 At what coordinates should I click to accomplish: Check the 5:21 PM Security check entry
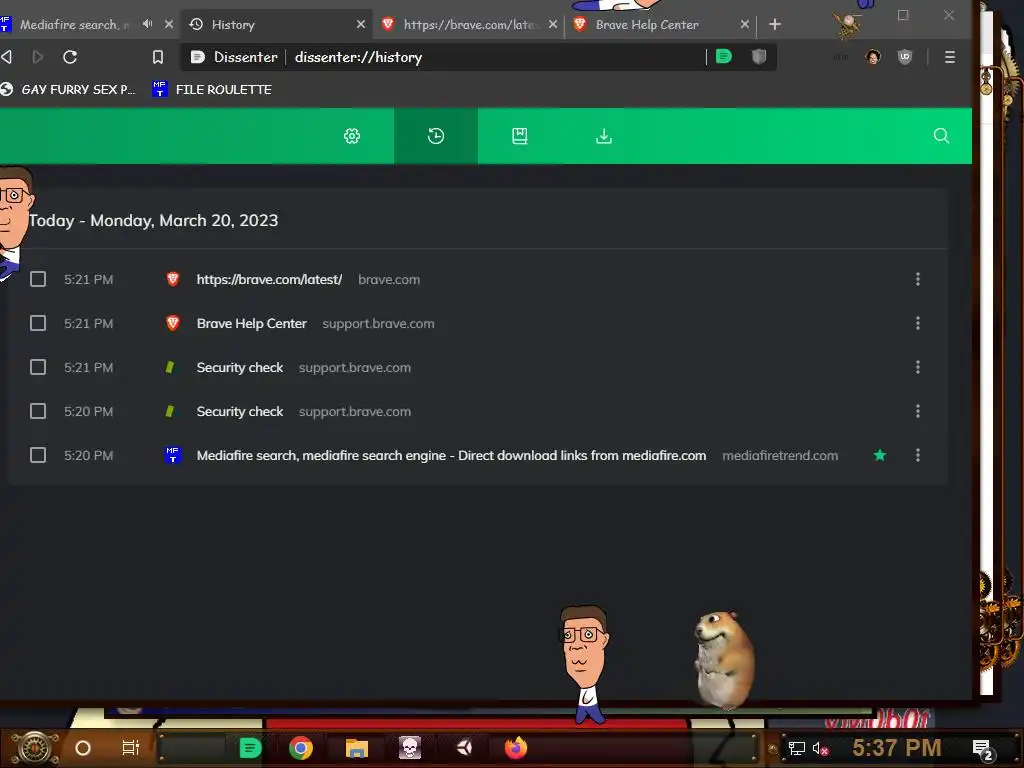pos(38,367)
